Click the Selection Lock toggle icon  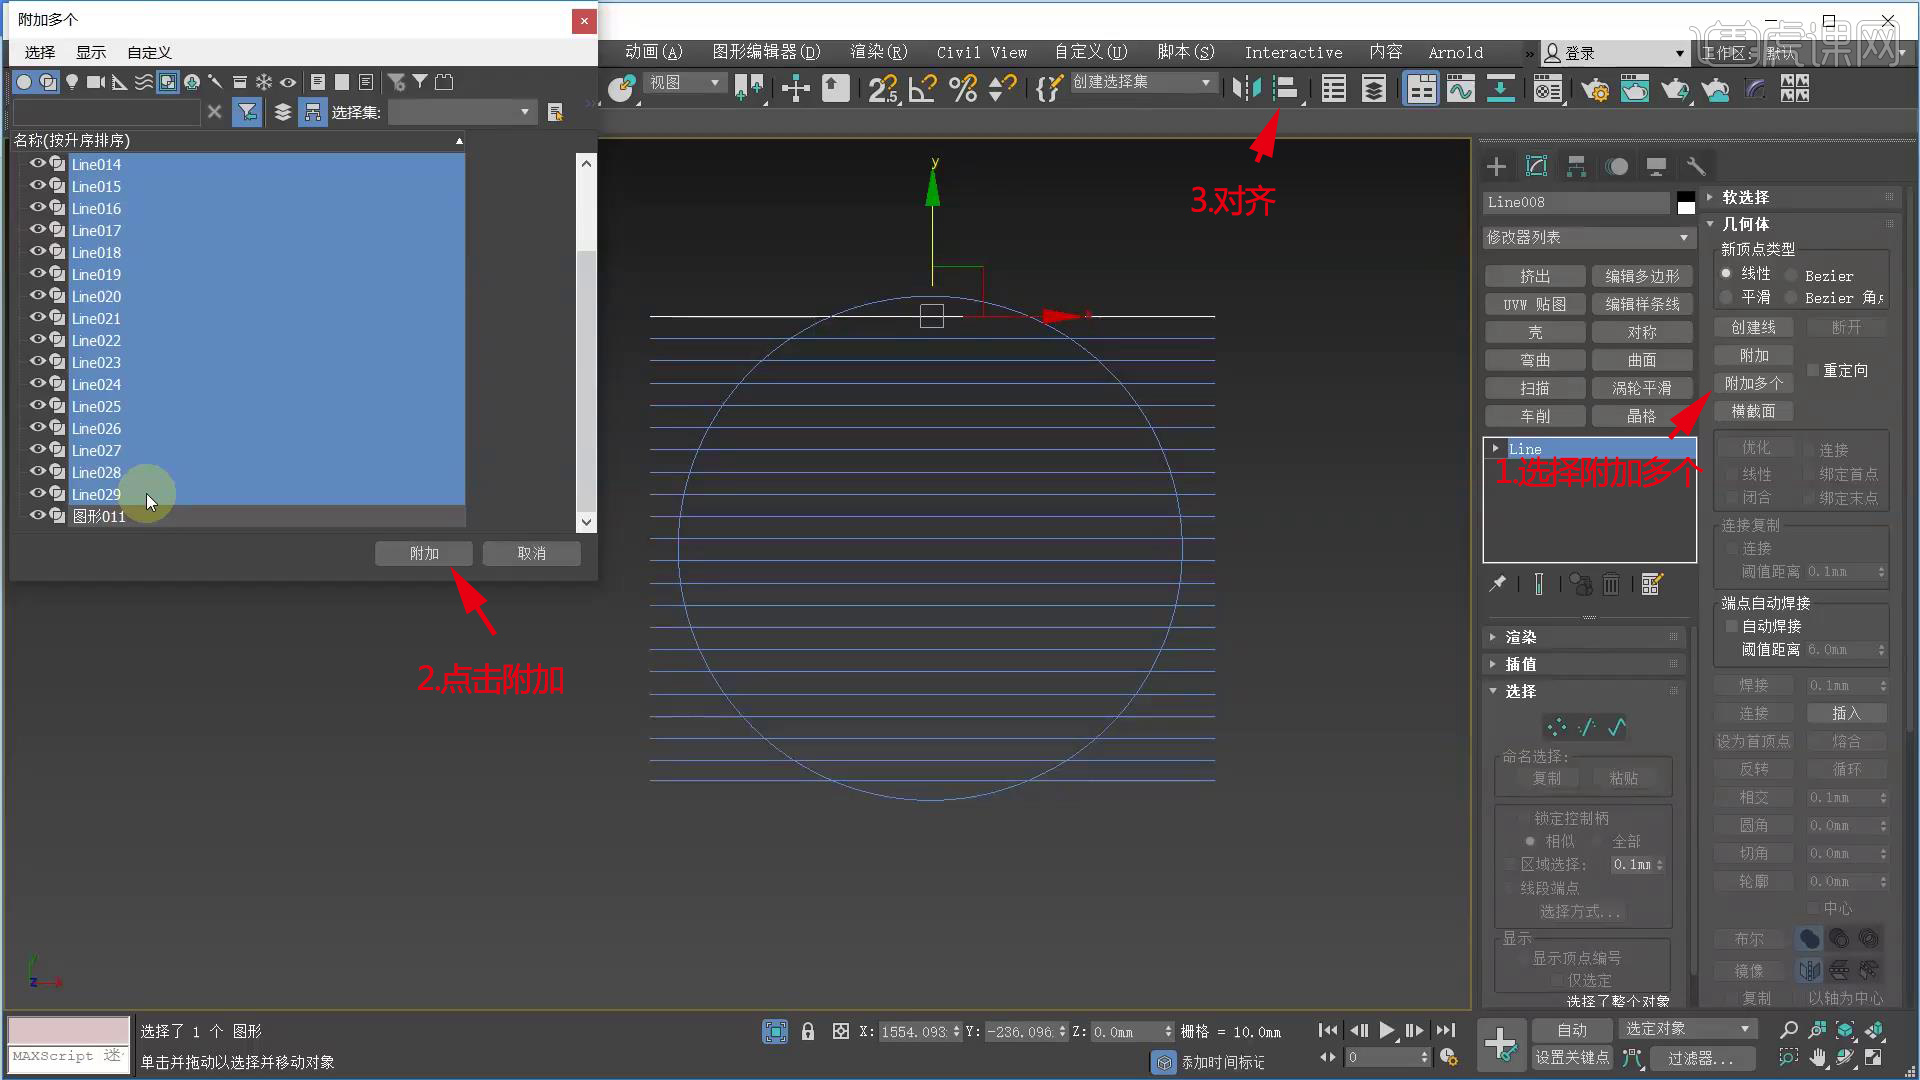point(808,1031)
